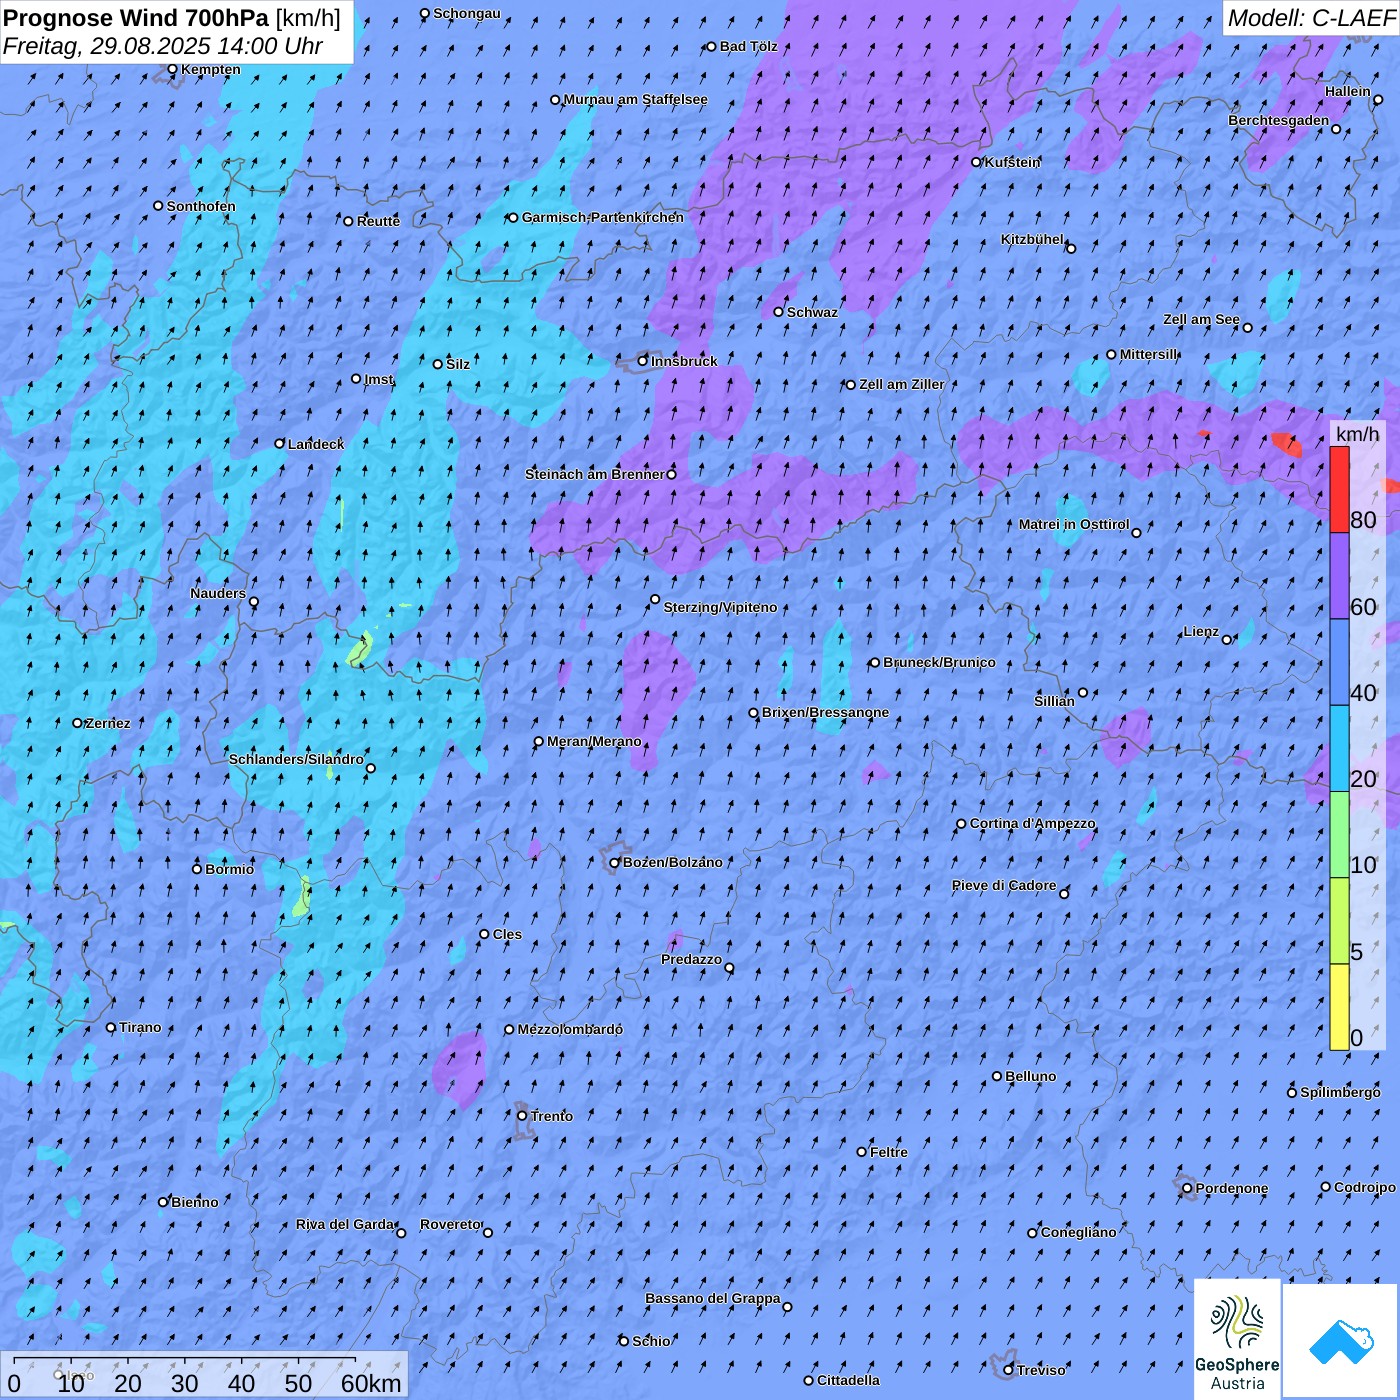
Task: Click the Trento city marker
Action: [x=522, y=1115]
